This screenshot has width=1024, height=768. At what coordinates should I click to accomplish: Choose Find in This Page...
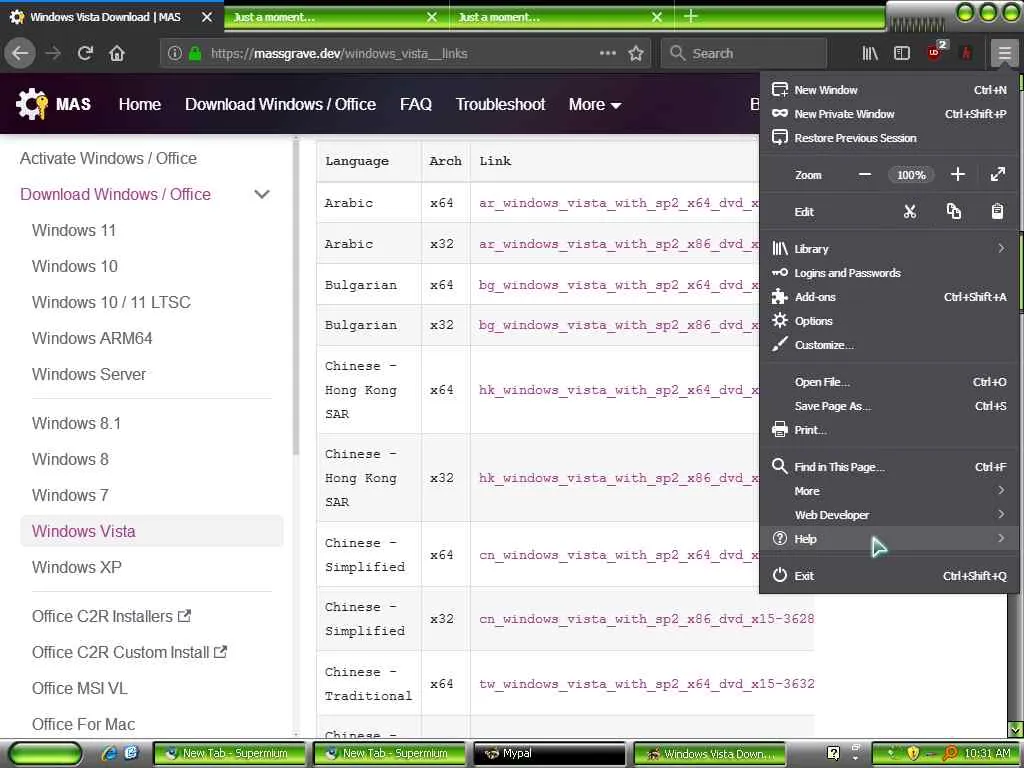[x=889, y=467]
